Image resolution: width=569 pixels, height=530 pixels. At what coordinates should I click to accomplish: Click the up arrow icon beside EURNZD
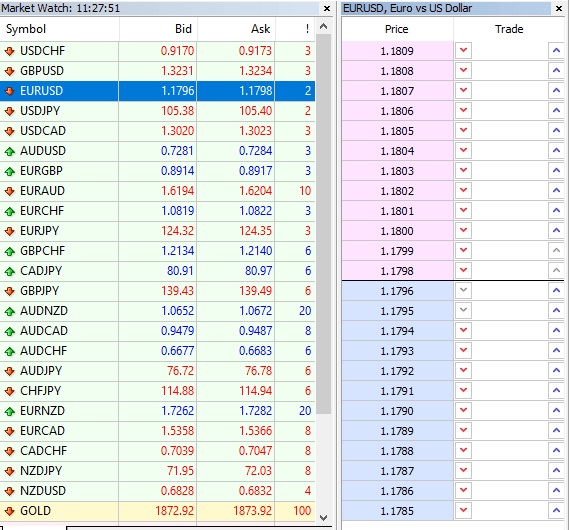(10, 411)
